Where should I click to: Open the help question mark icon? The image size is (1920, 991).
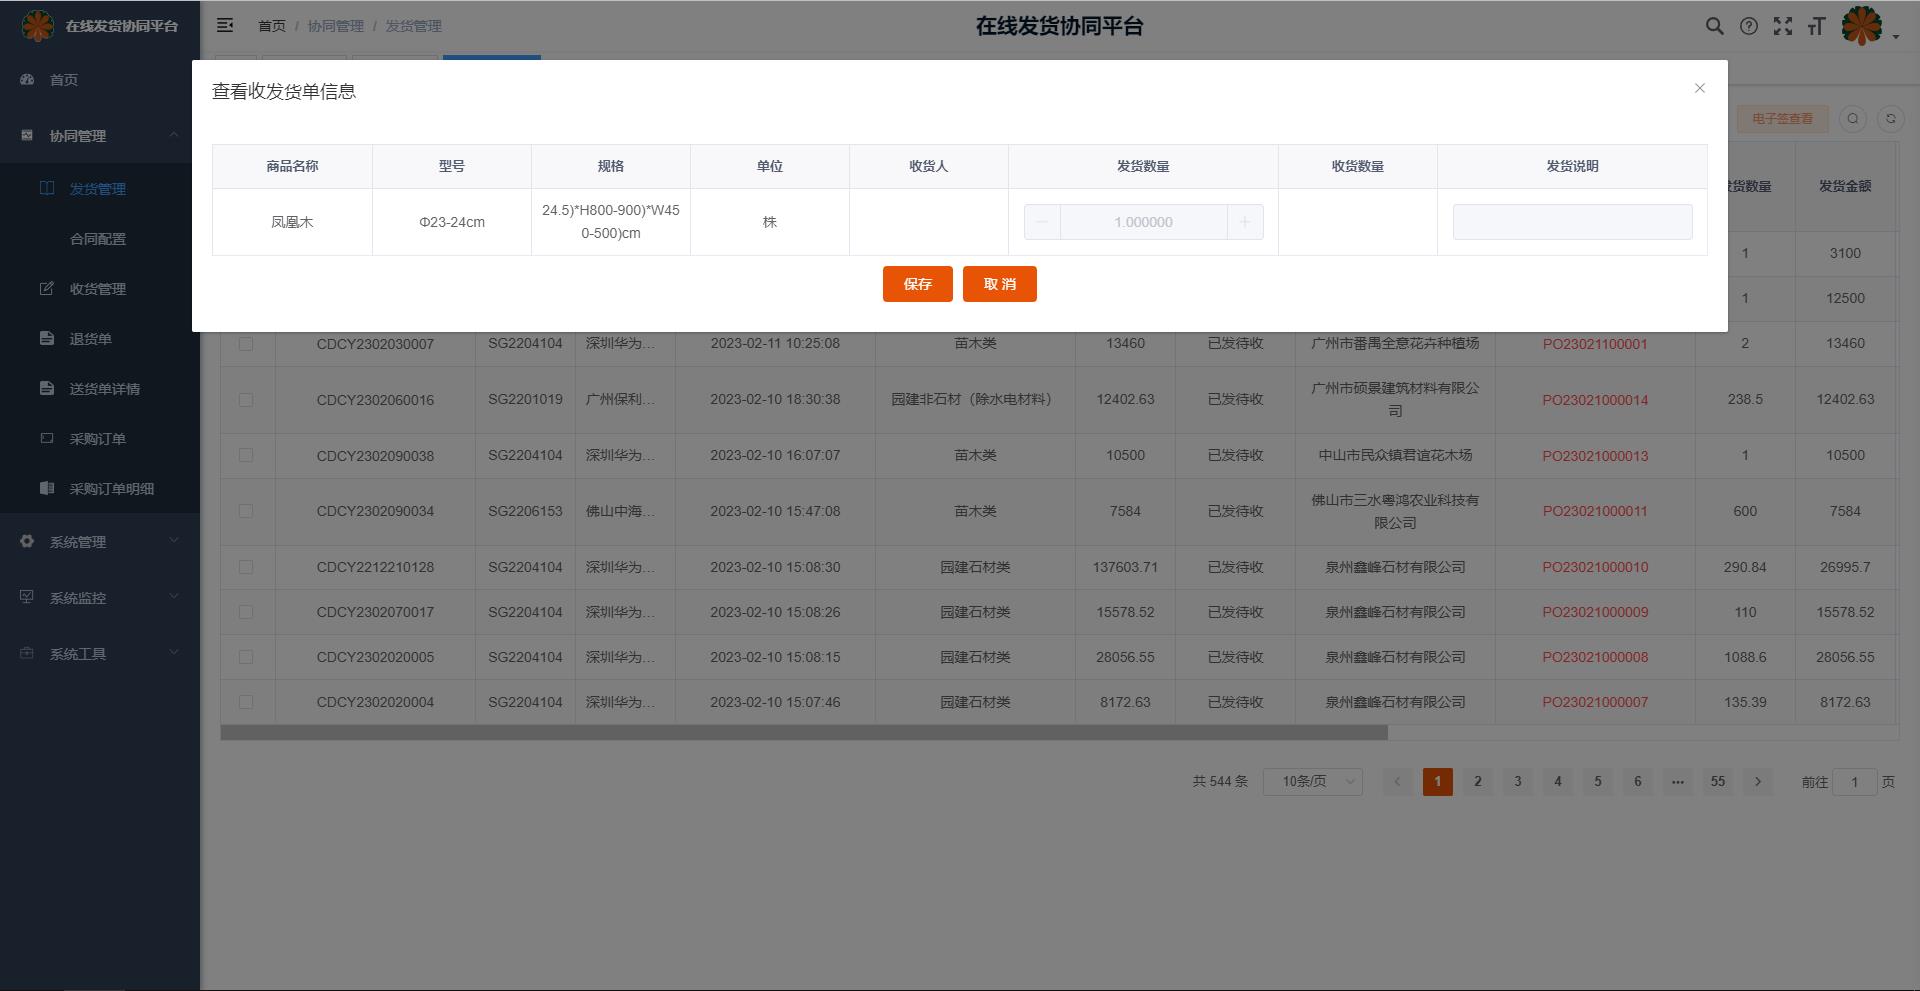(x=1748, y=27)
